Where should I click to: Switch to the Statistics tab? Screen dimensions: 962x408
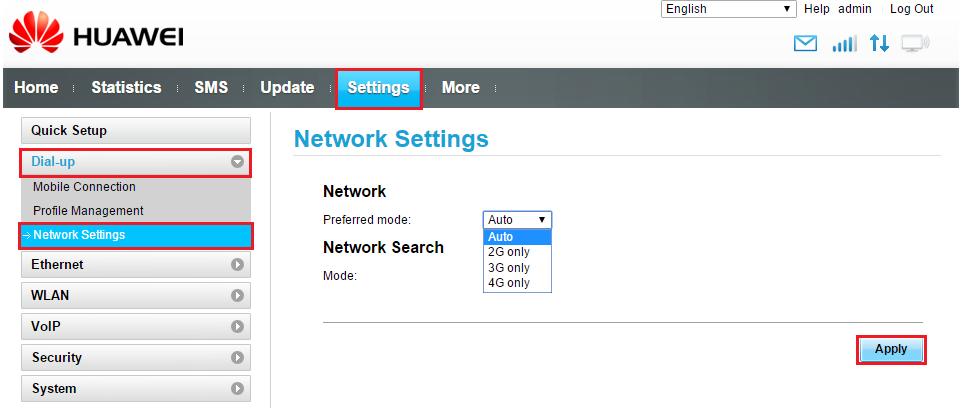[126, 88]
